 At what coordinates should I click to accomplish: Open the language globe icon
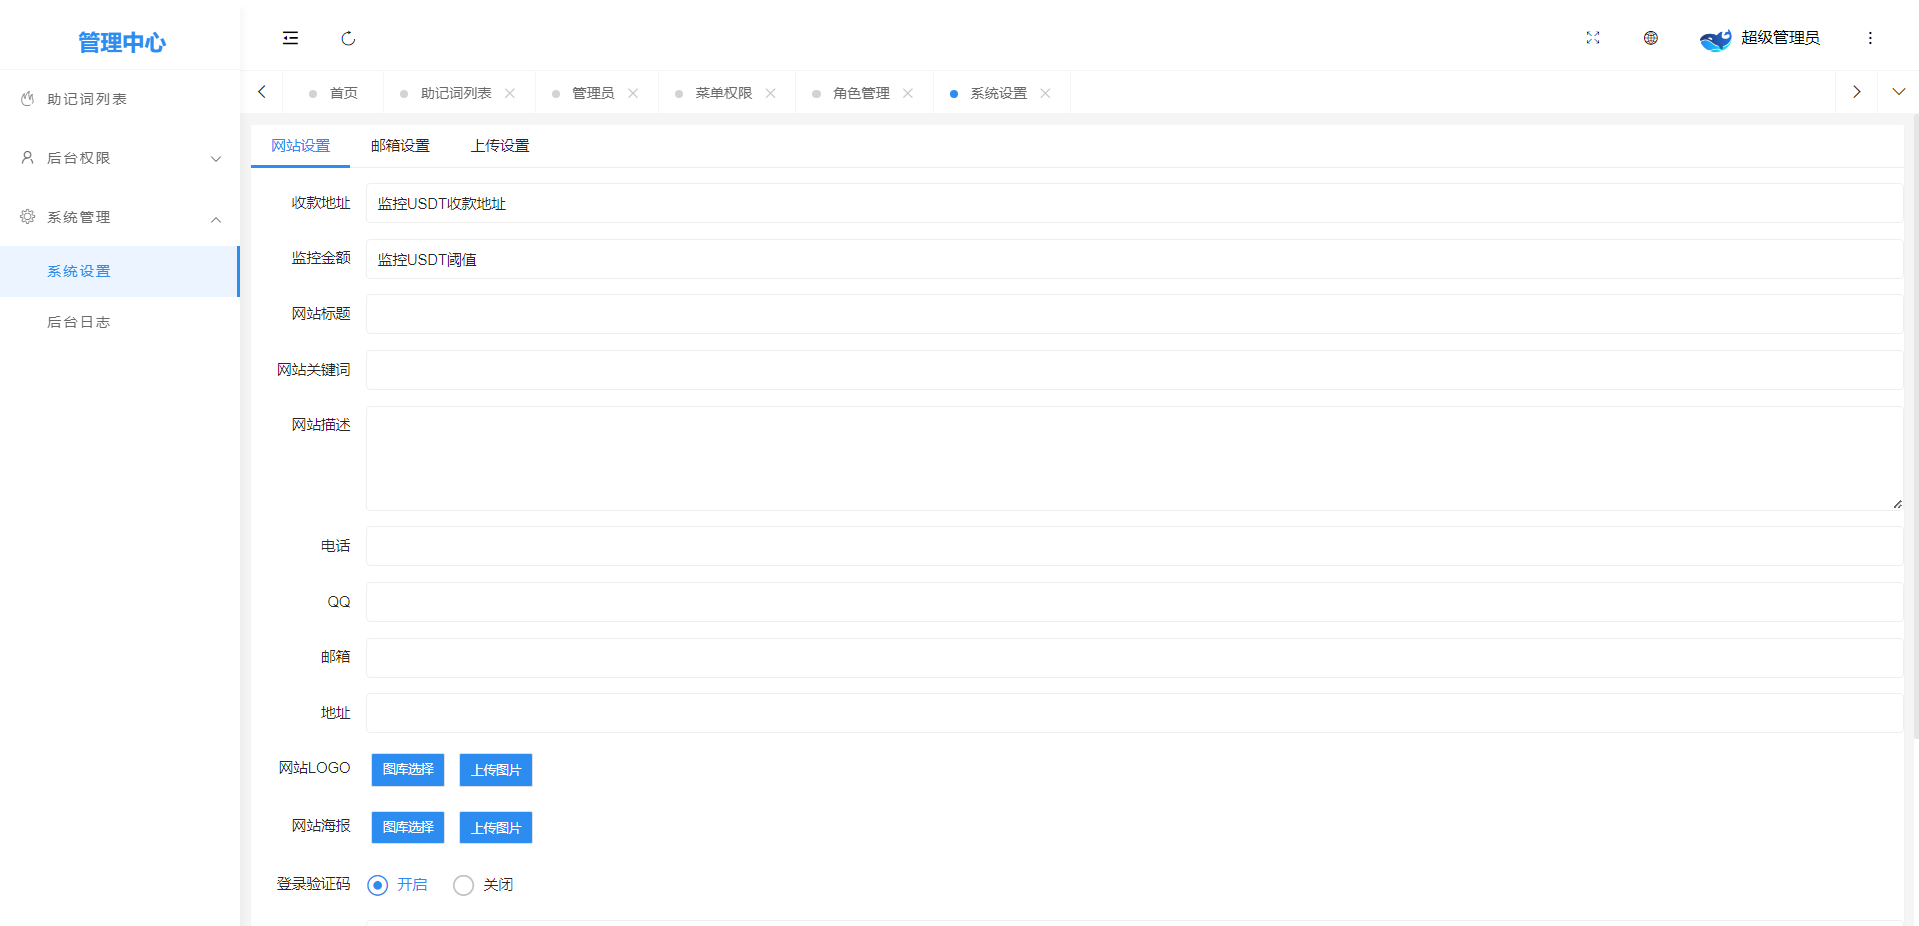click(1650, 38)
